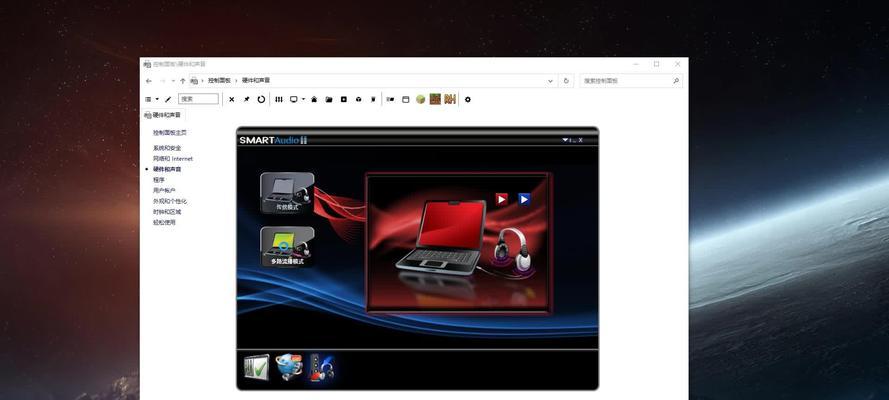
Task: Click the headphone-shaped icon in toolbar
Action: click(x=358, y=99)
